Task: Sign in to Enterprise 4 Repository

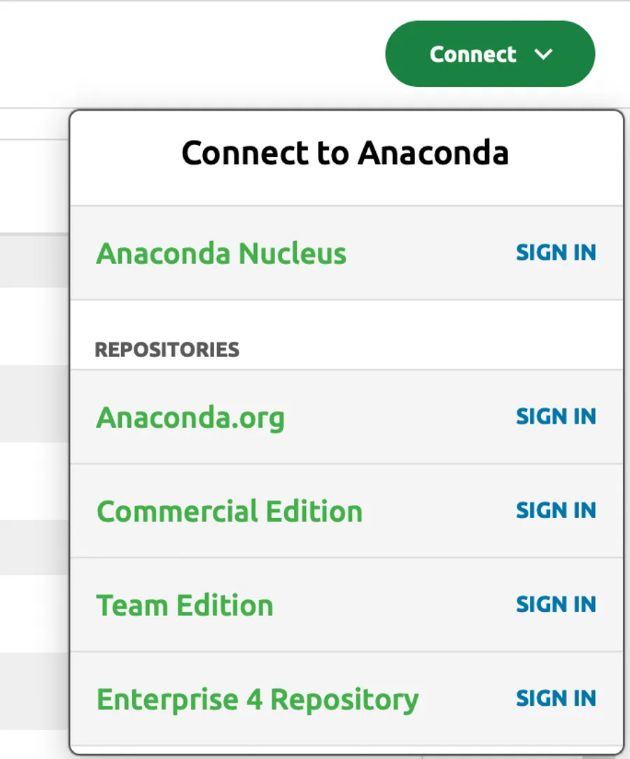Action: coord(555,699)
